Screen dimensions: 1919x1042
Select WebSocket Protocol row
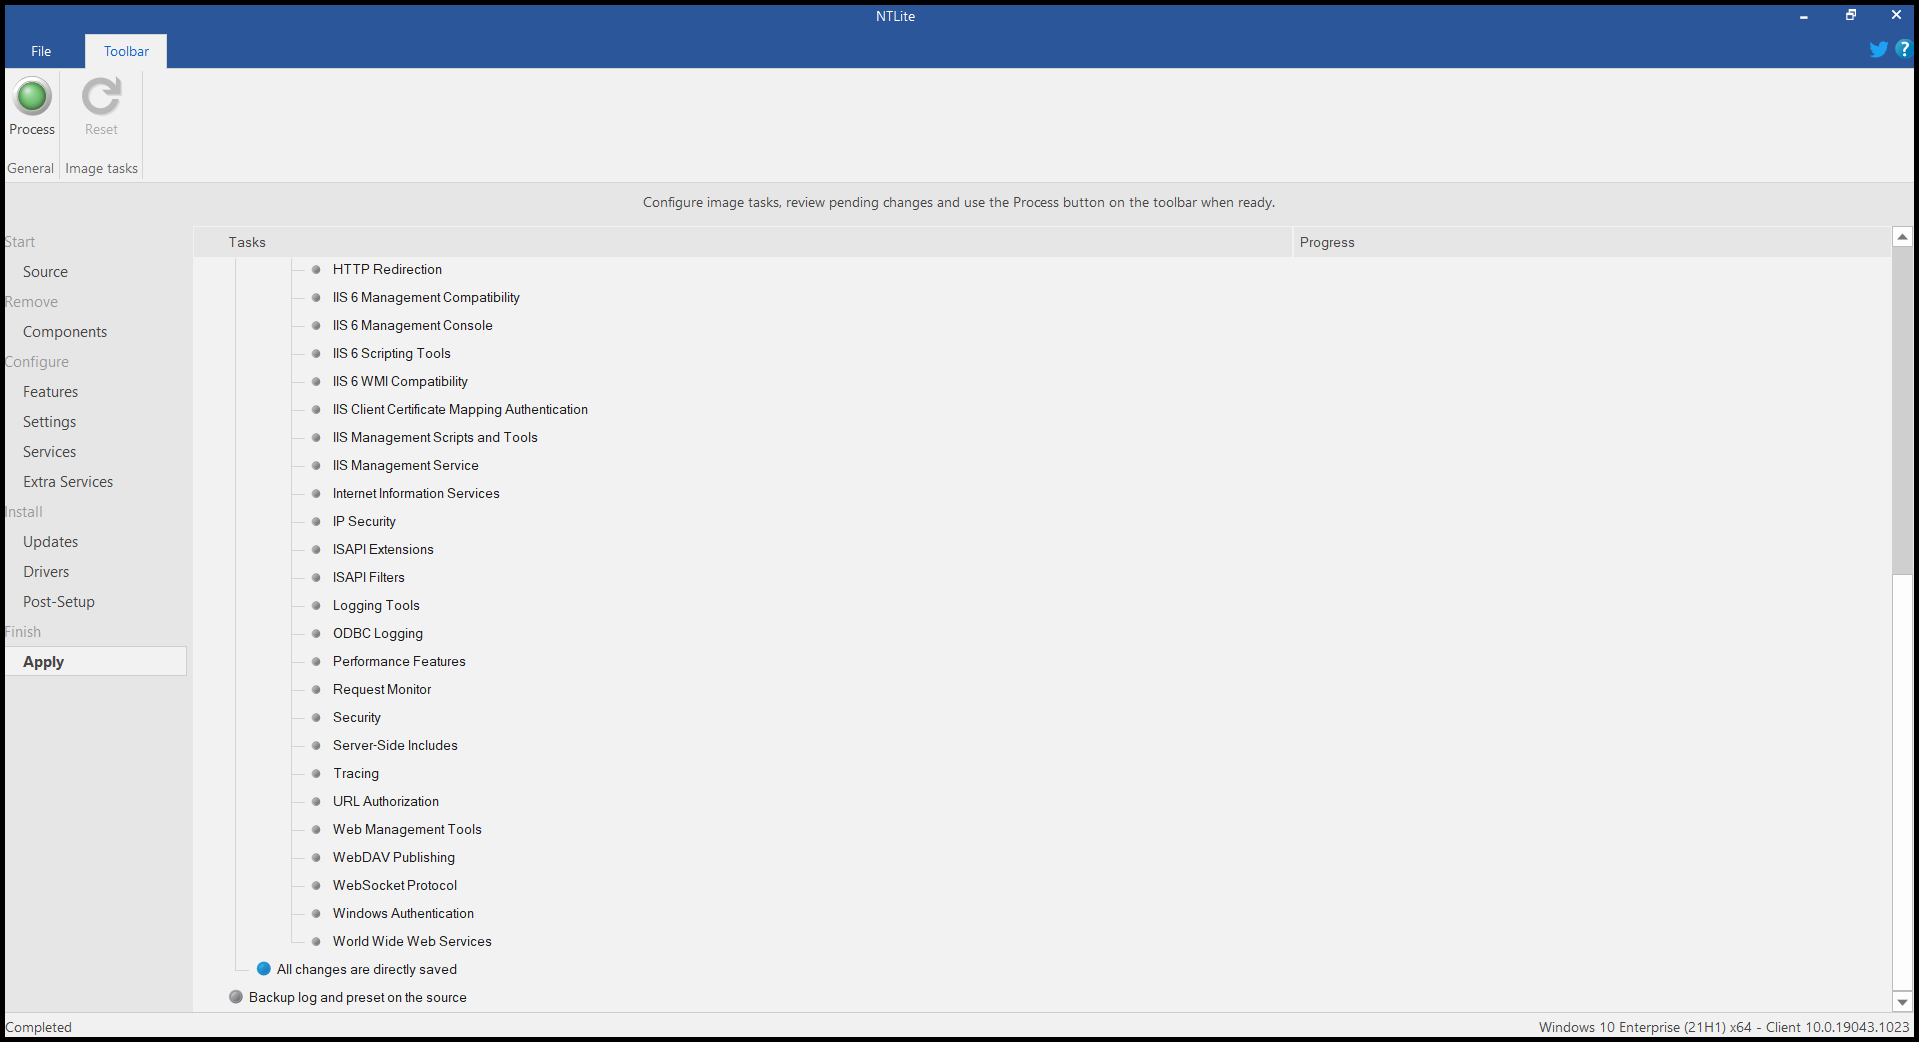395,885
